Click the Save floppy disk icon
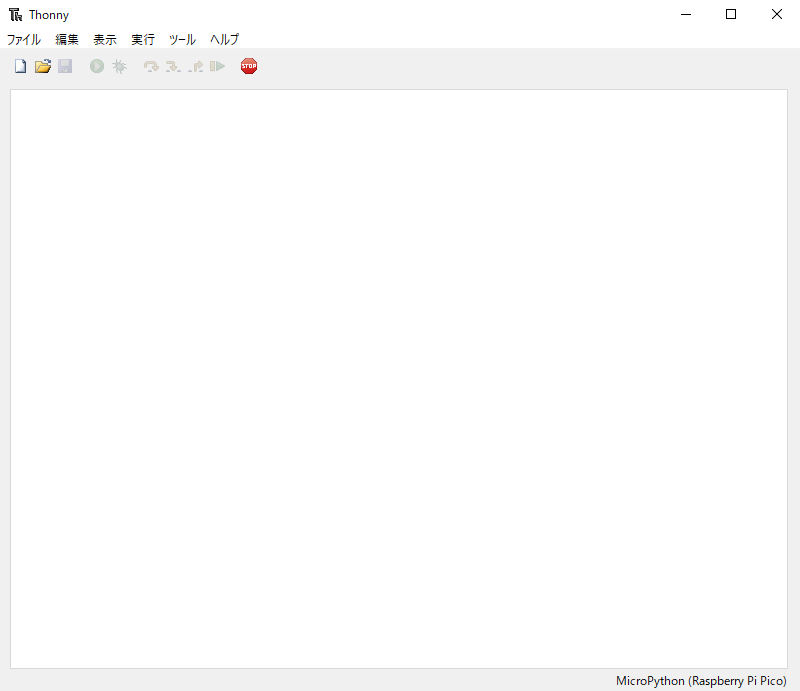Image resolution: width=800 pixels, height=691 pixels. pos(65,66)
